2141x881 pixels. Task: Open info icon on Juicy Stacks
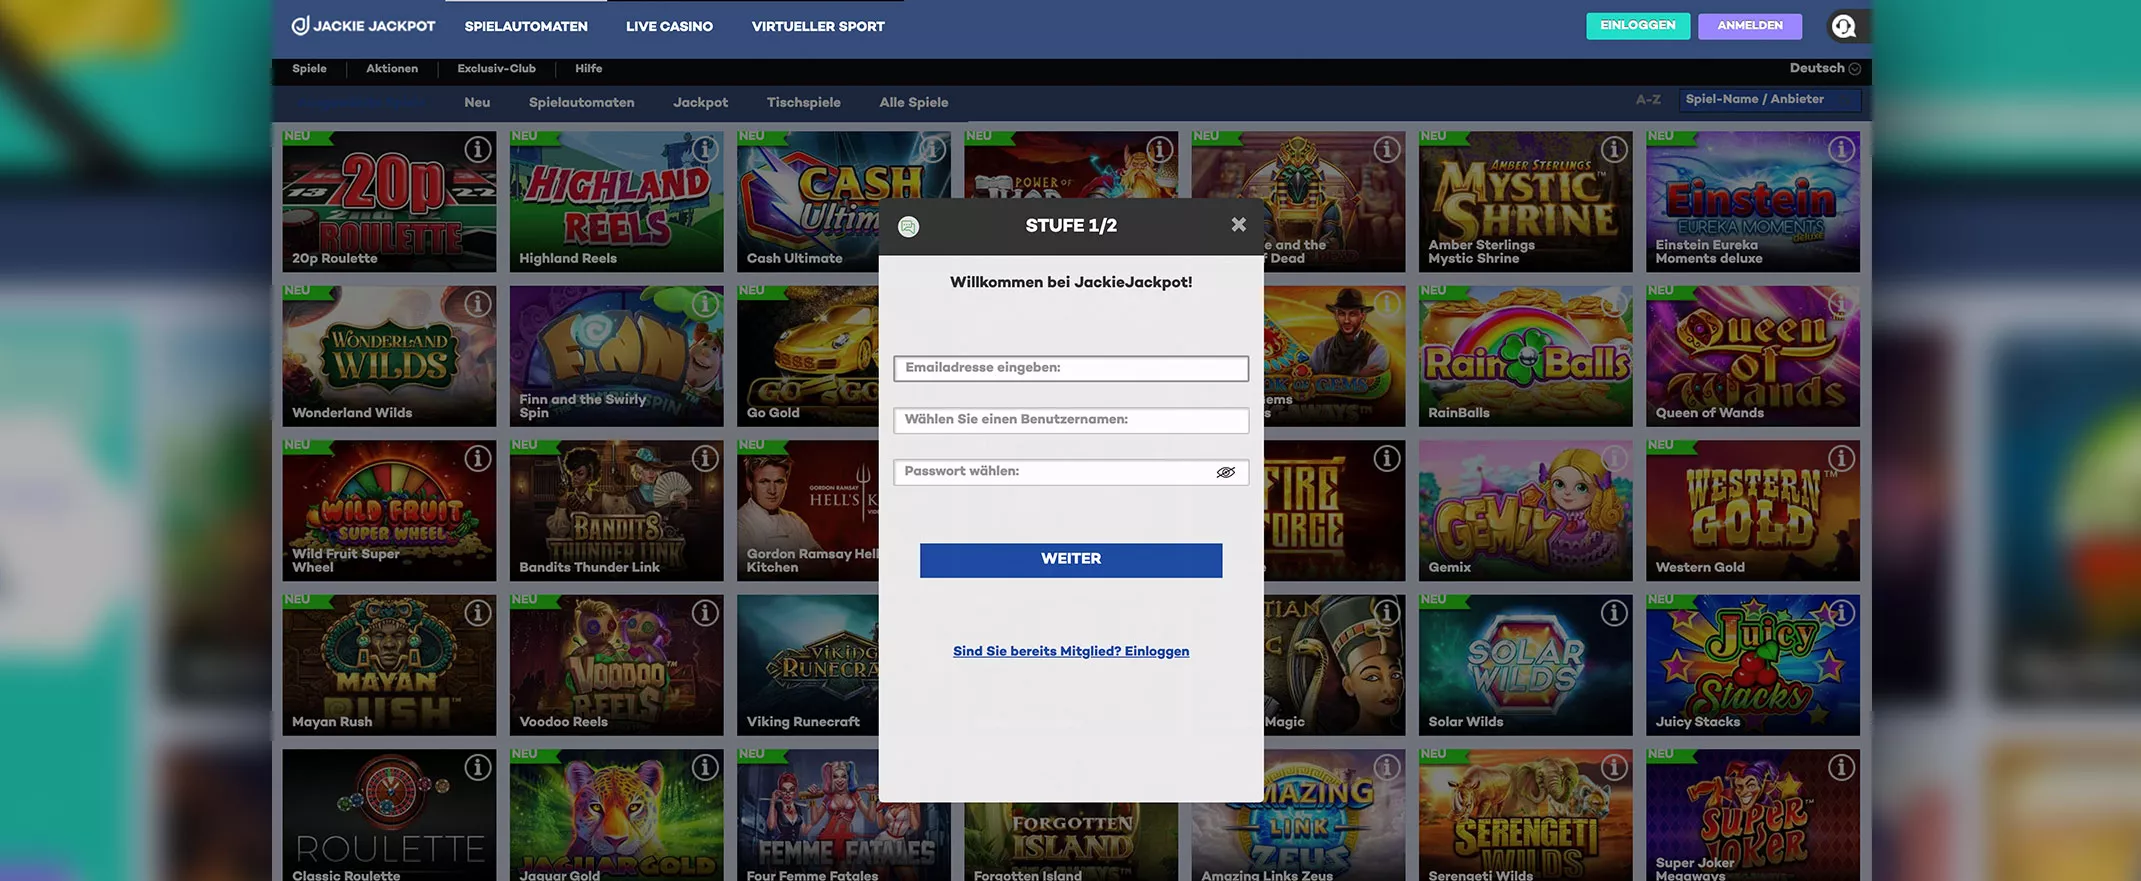[1841, 613]
